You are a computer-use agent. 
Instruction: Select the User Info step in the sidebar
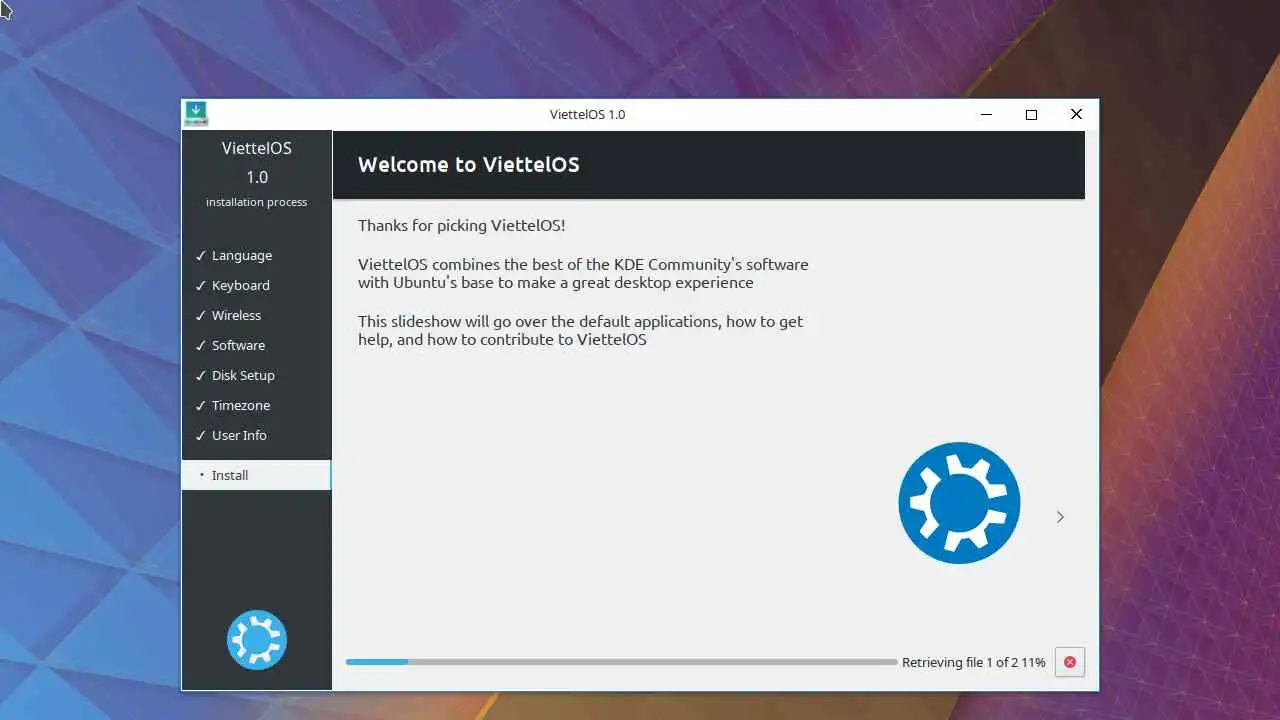pyautogui.click(x=256, y=435)
